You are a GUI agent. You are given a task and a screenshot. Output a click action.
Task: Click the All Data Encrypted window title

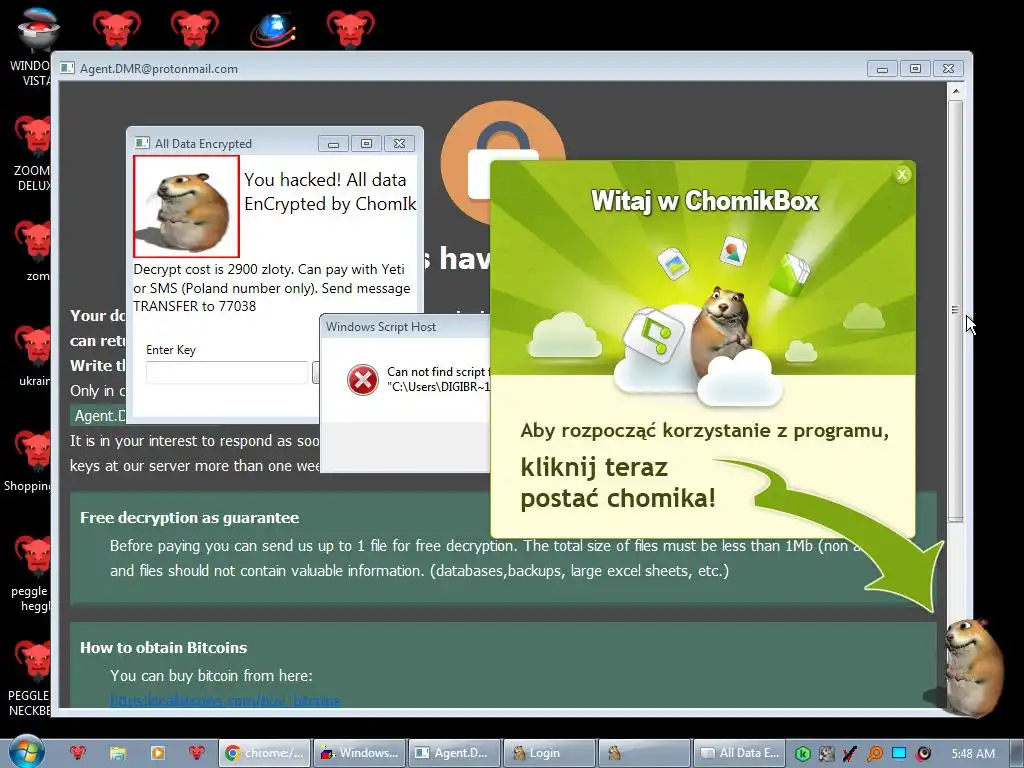[x=203, y=144]
